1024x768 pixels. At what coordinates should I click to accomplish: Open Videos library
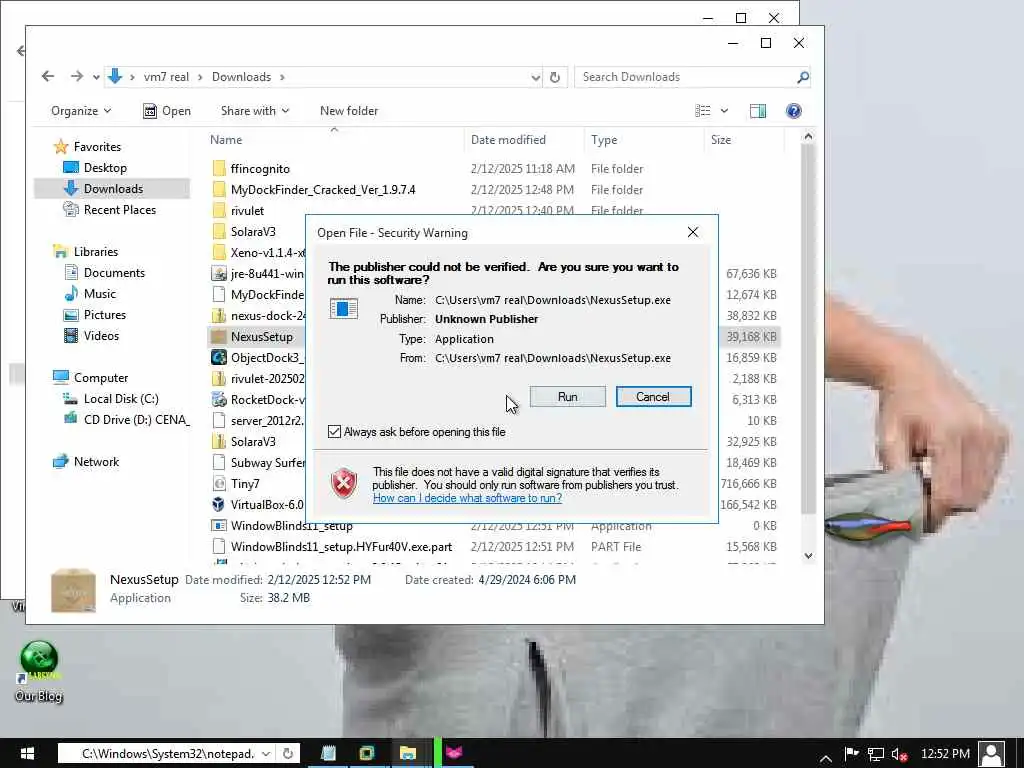coord(101,336)
